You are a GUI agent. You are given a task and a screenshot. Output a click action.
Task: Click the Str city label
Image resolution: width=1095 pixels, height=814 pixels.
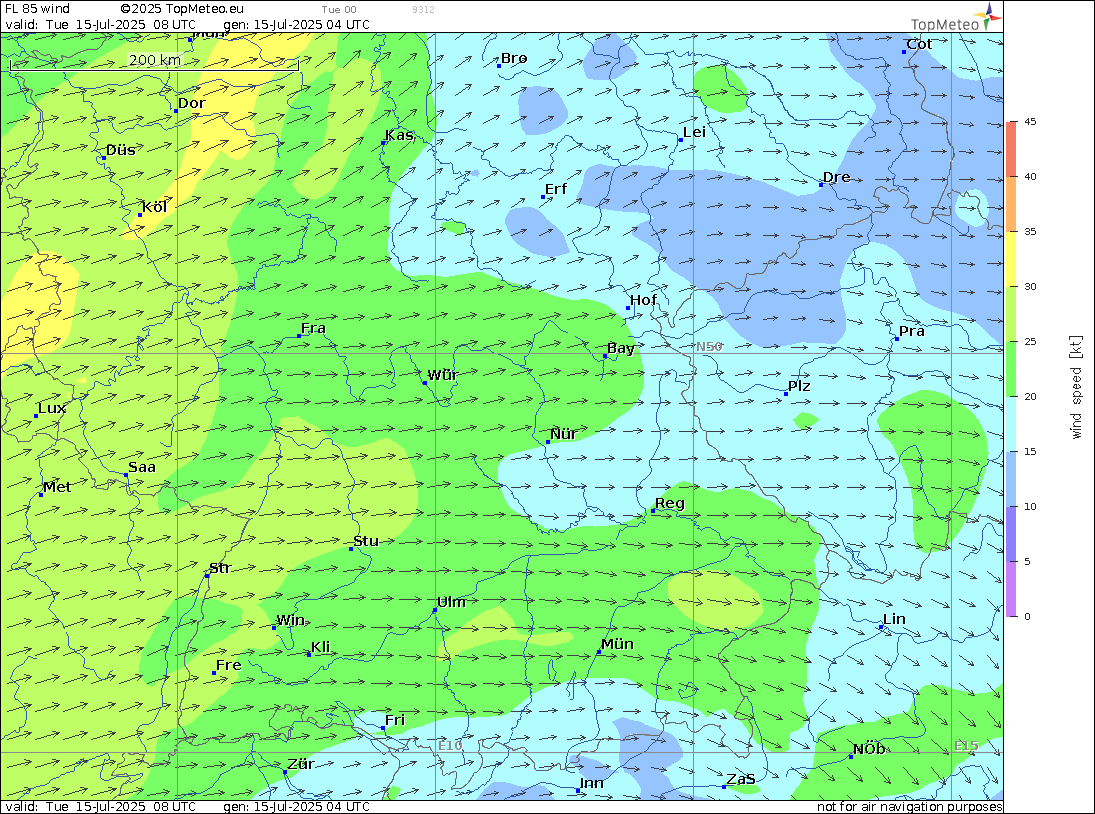pyautogui.click(x=220, y=568)
